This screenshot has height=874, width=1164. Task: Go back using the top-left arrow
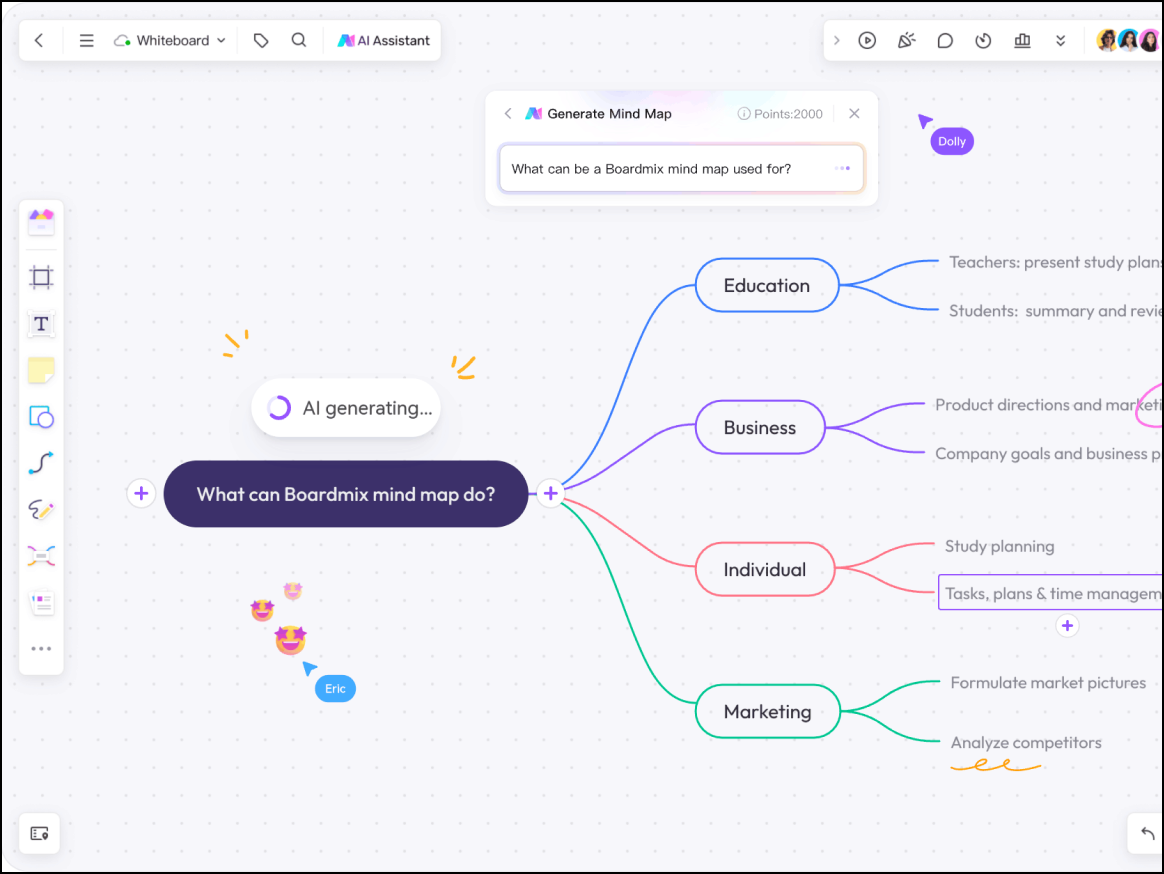point(39,40)
